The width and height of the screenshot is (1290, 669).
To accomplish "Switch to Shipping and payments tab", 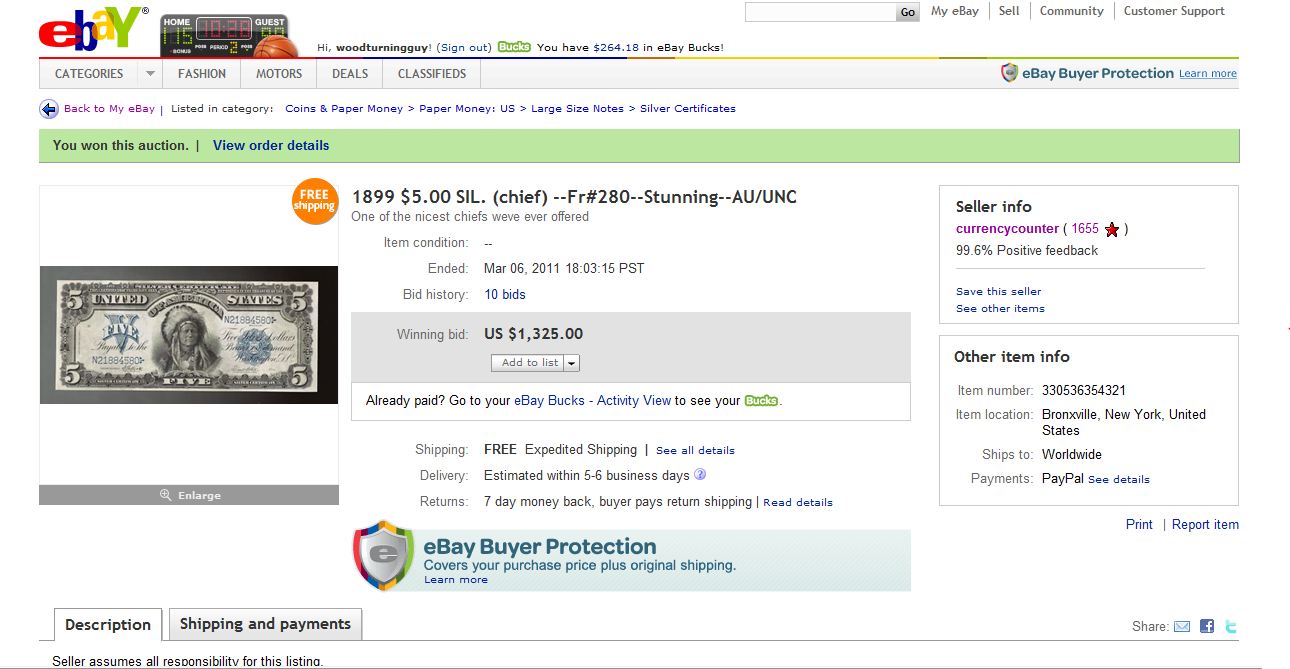I will [265, 624].
